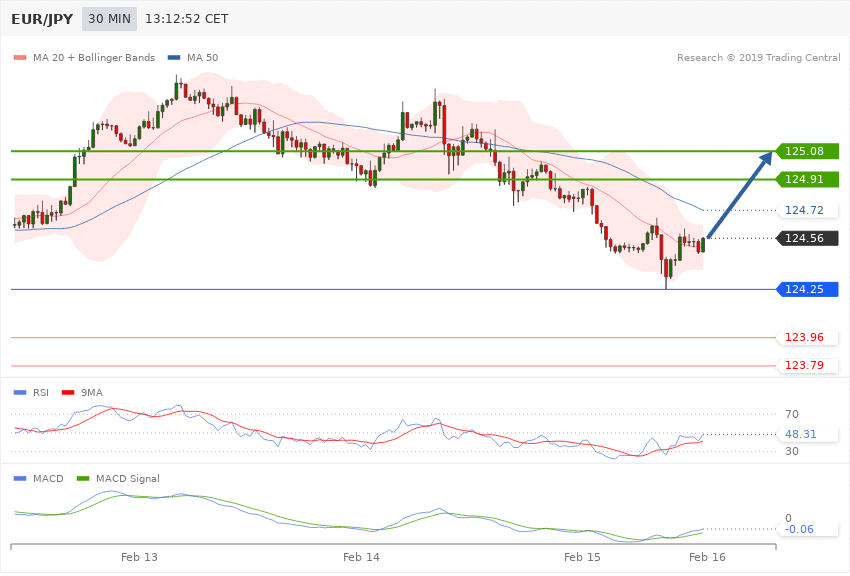
Task: Click the blue MACD legend swatch
Action: point(20,479)
